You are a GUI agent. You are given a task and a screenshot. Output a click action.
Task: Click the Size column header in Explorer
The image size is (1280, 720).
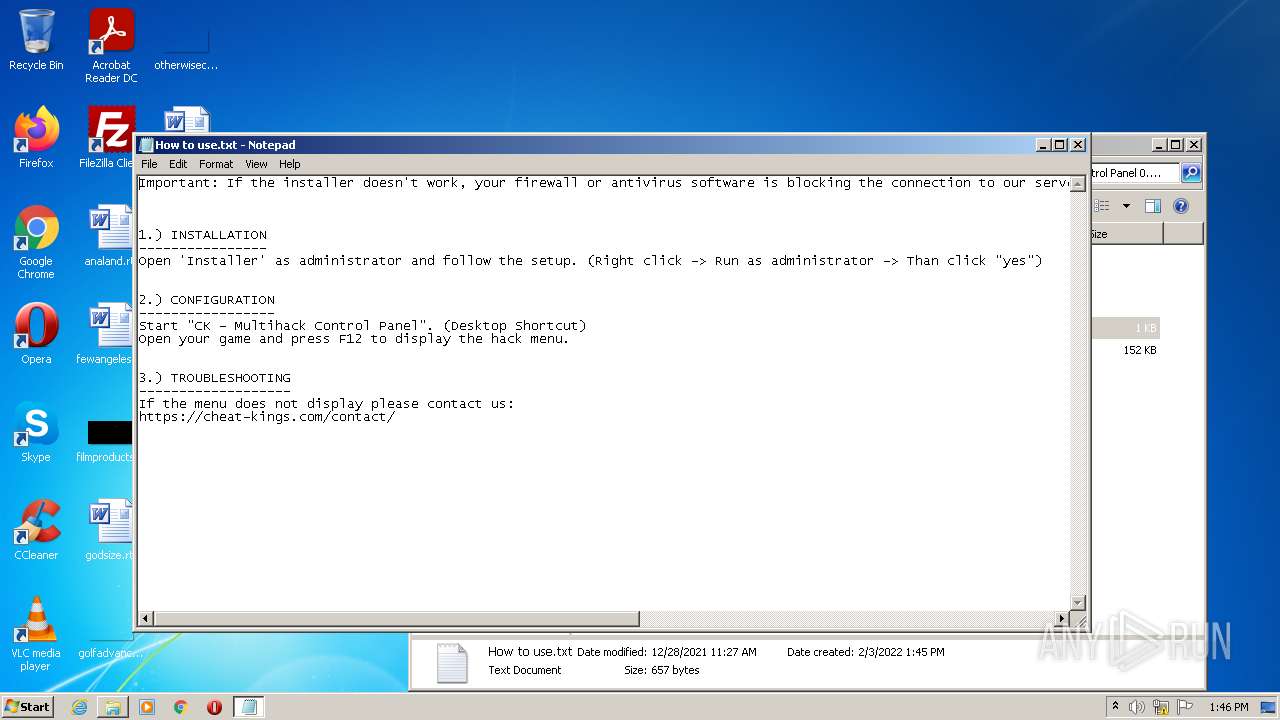coord(1127,234)
